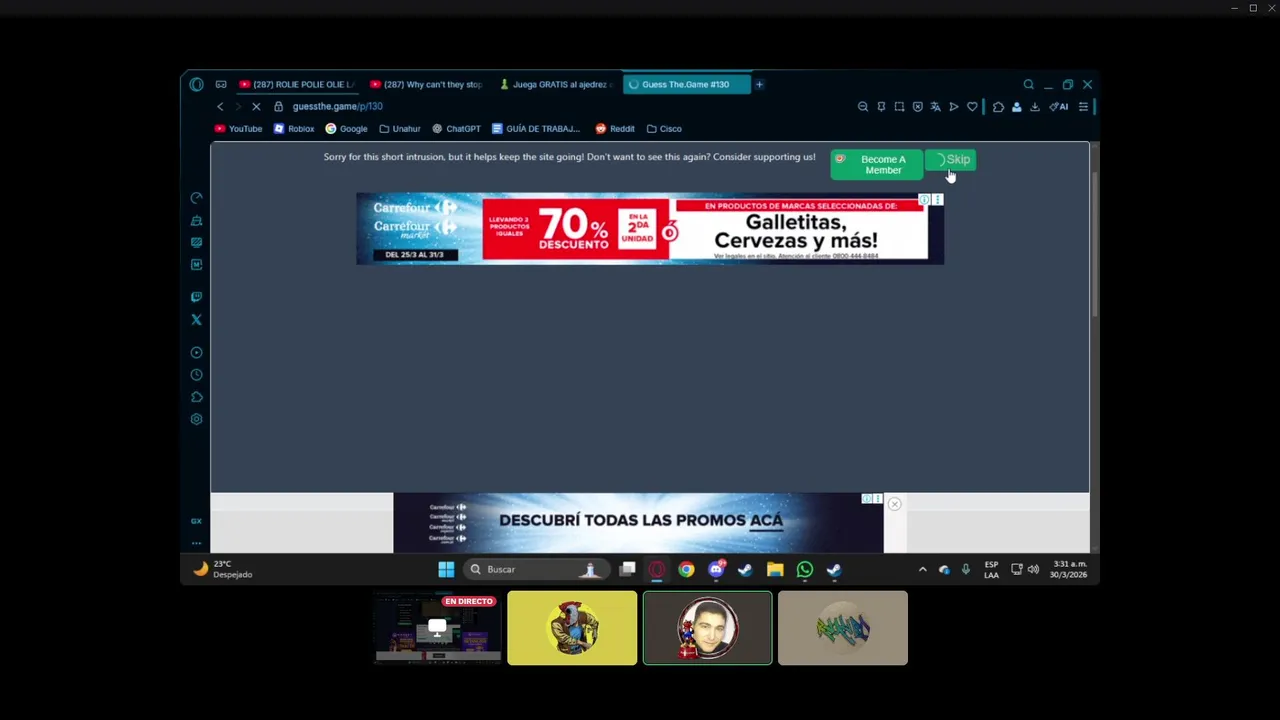The image size is (1280, 720).
Task: Open ad blocker shield icon
Action: [917, 107]
